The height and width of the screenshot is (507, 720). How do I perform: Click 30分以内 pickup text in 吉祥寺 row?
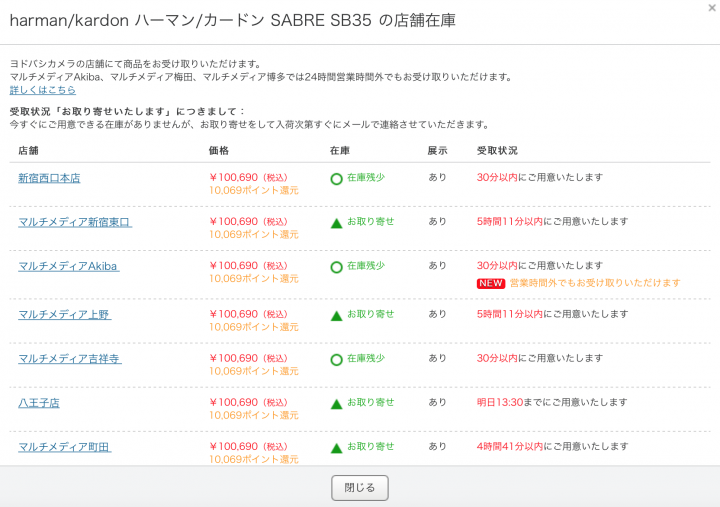click(497, 358)
